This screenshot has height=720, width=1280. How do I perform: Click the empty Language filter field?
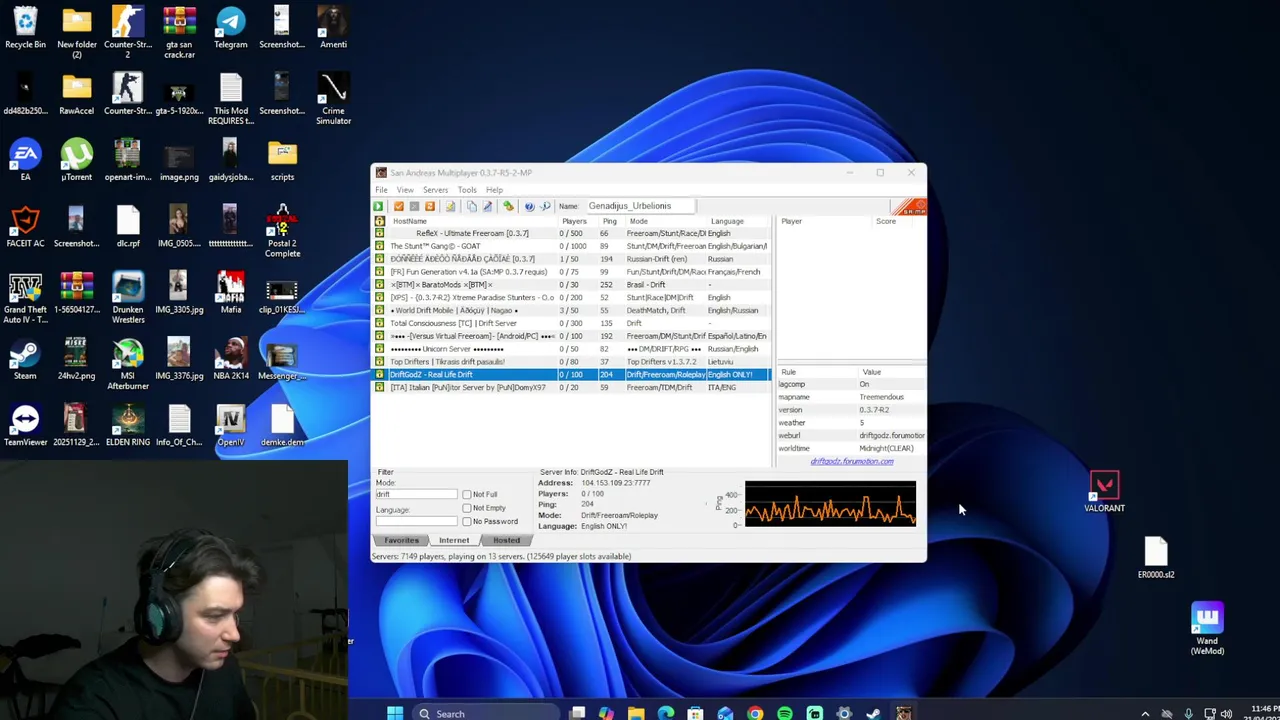tap(416, 521)
